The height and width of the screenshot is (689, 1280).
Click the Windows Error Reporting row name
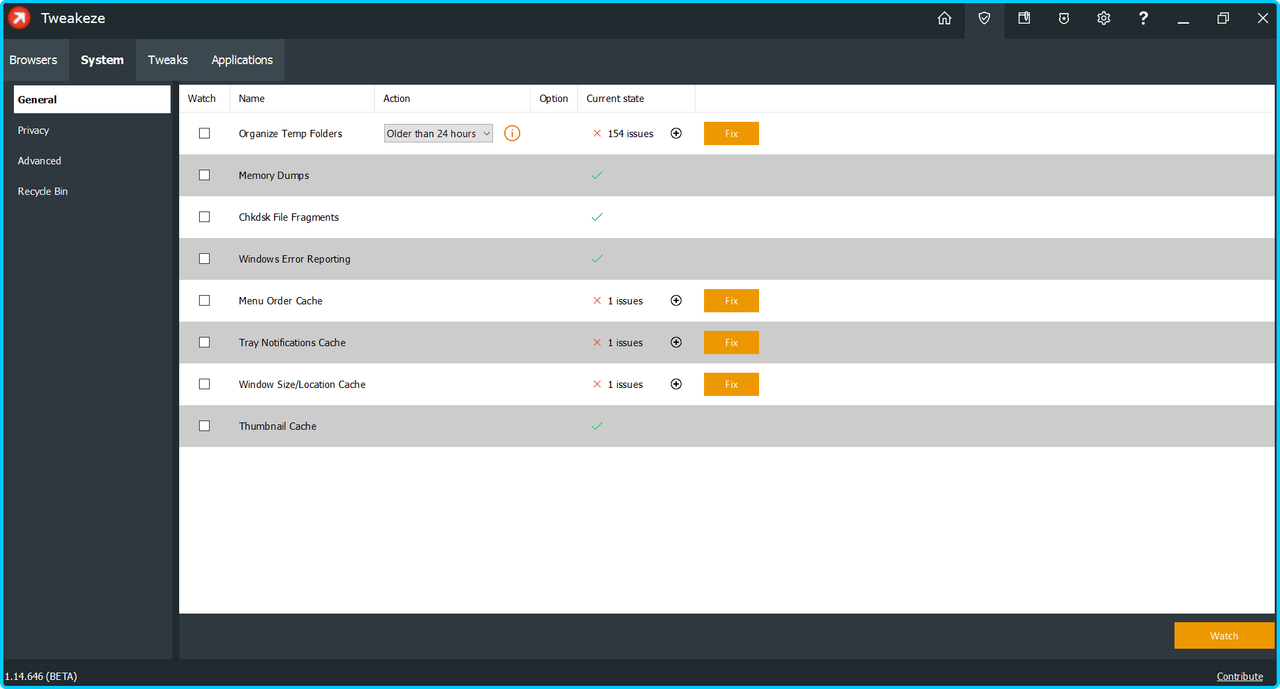(295, 259)
